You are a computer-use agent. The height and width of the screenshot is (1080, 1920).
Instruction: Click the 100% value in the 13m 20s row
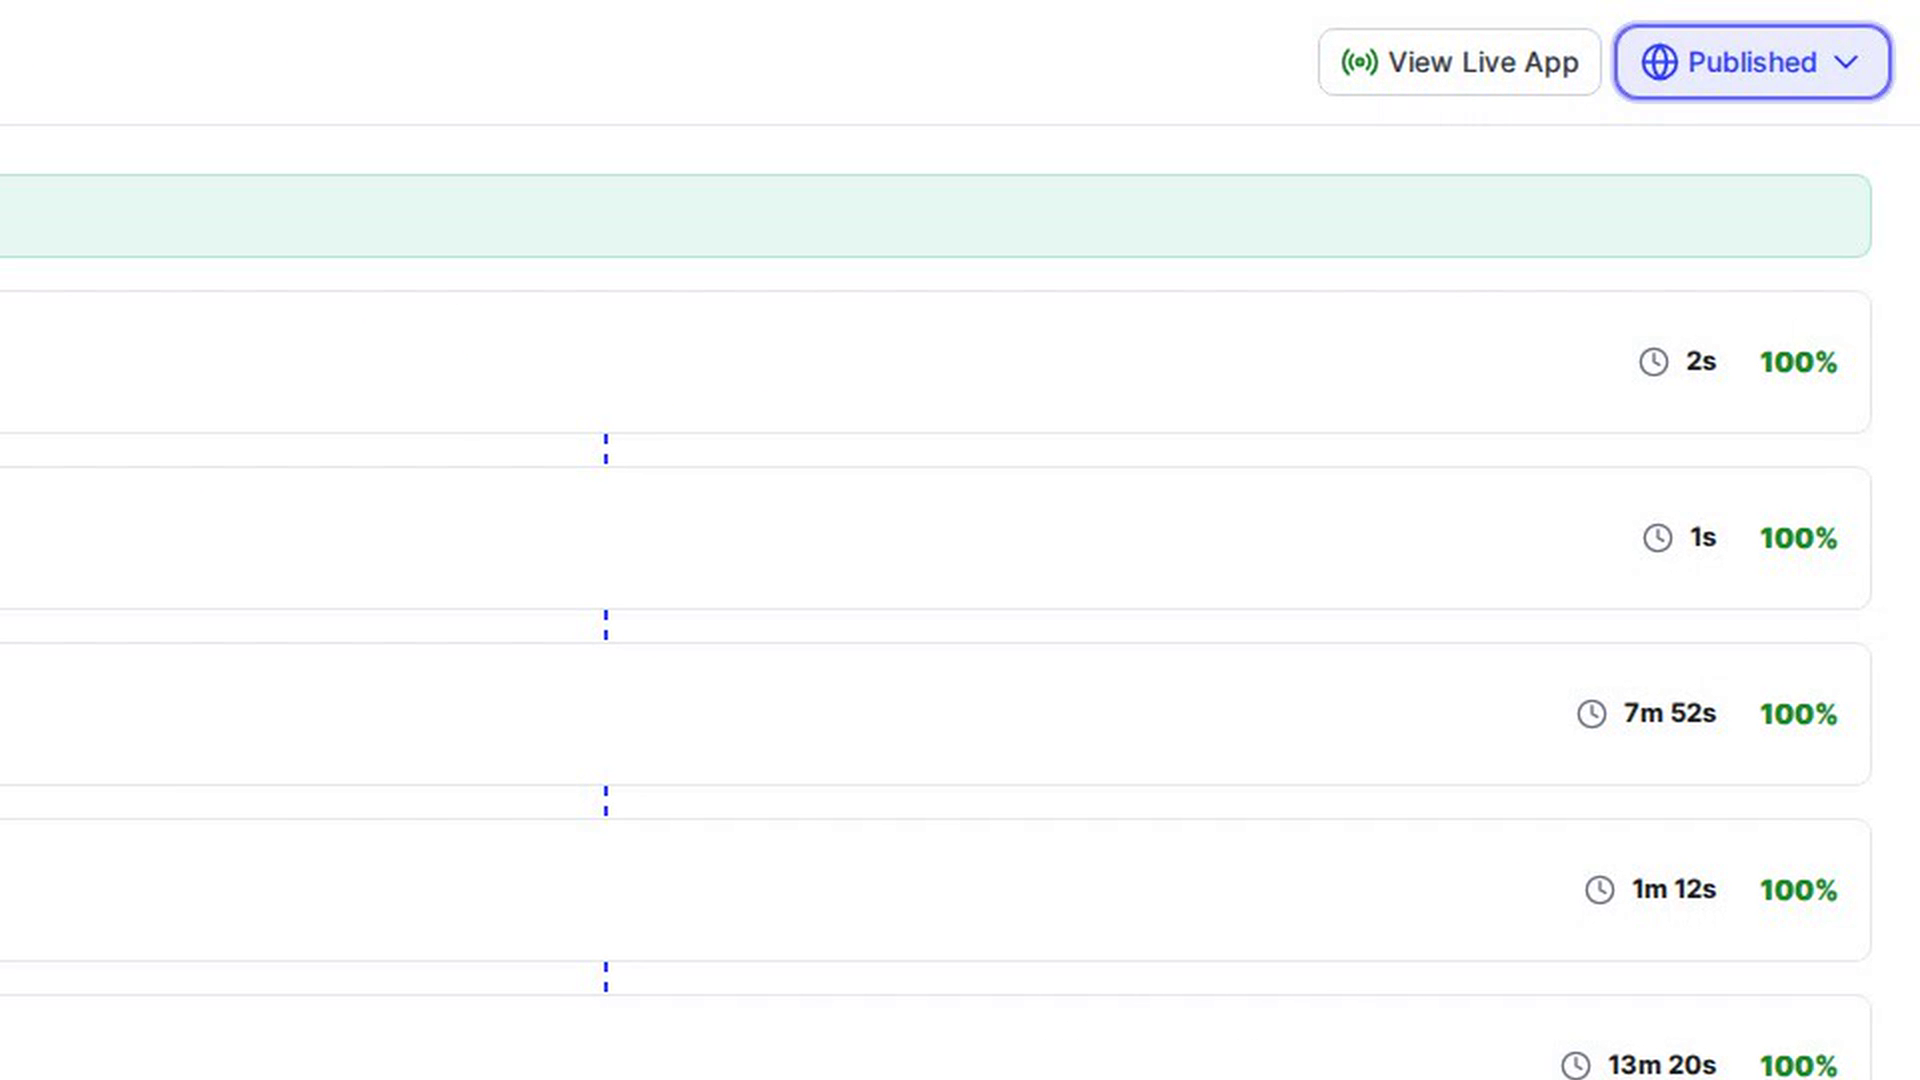click(x=1799, y=1066)
